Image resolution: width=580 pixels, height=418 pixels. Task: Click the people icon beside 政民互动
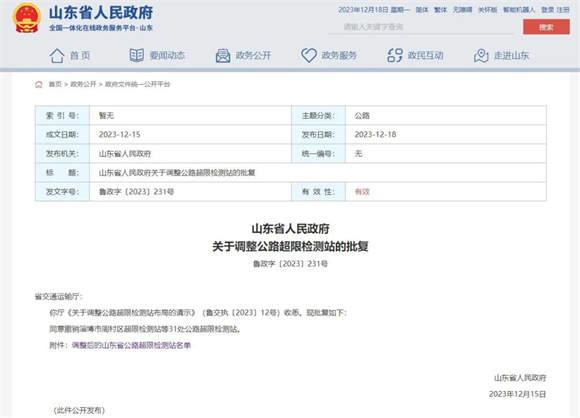395,55
